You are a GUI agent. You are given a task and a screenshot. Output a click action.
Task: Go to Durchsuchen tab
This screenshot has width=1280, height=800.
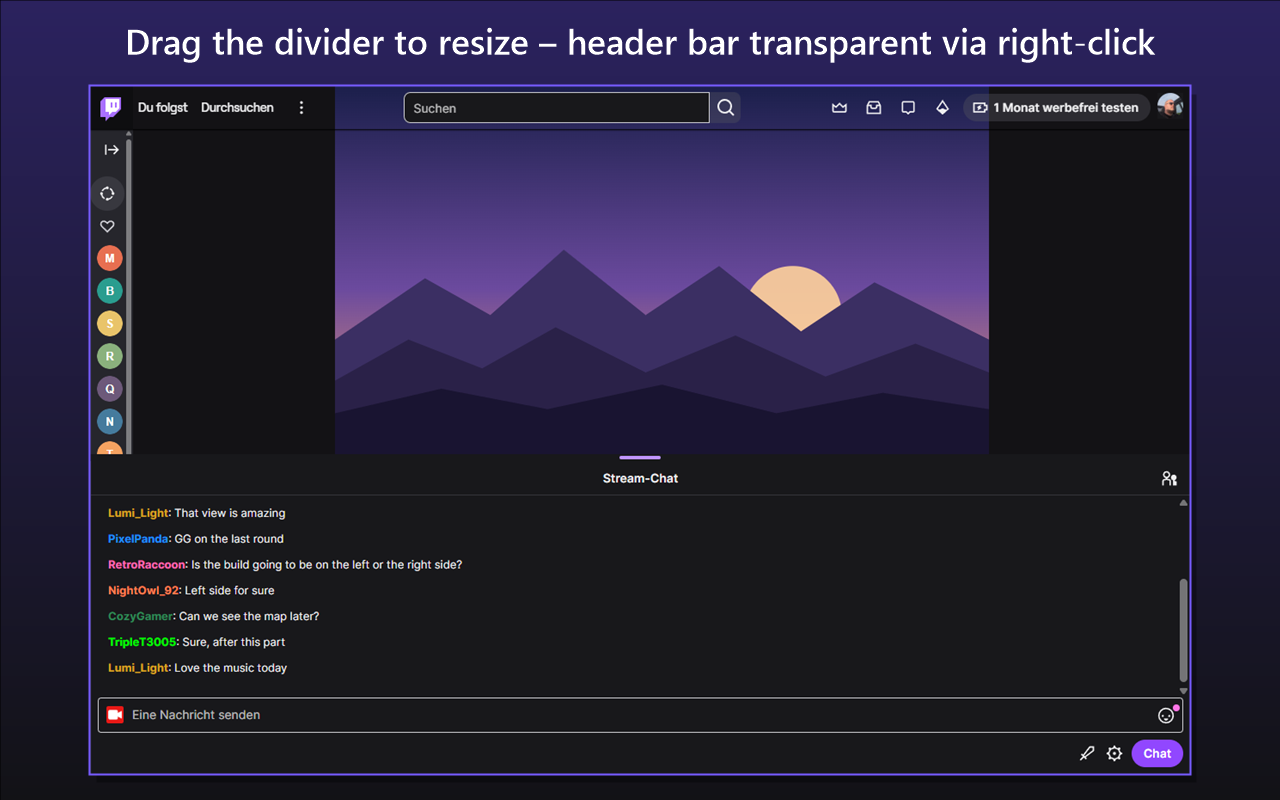[237, 108]
